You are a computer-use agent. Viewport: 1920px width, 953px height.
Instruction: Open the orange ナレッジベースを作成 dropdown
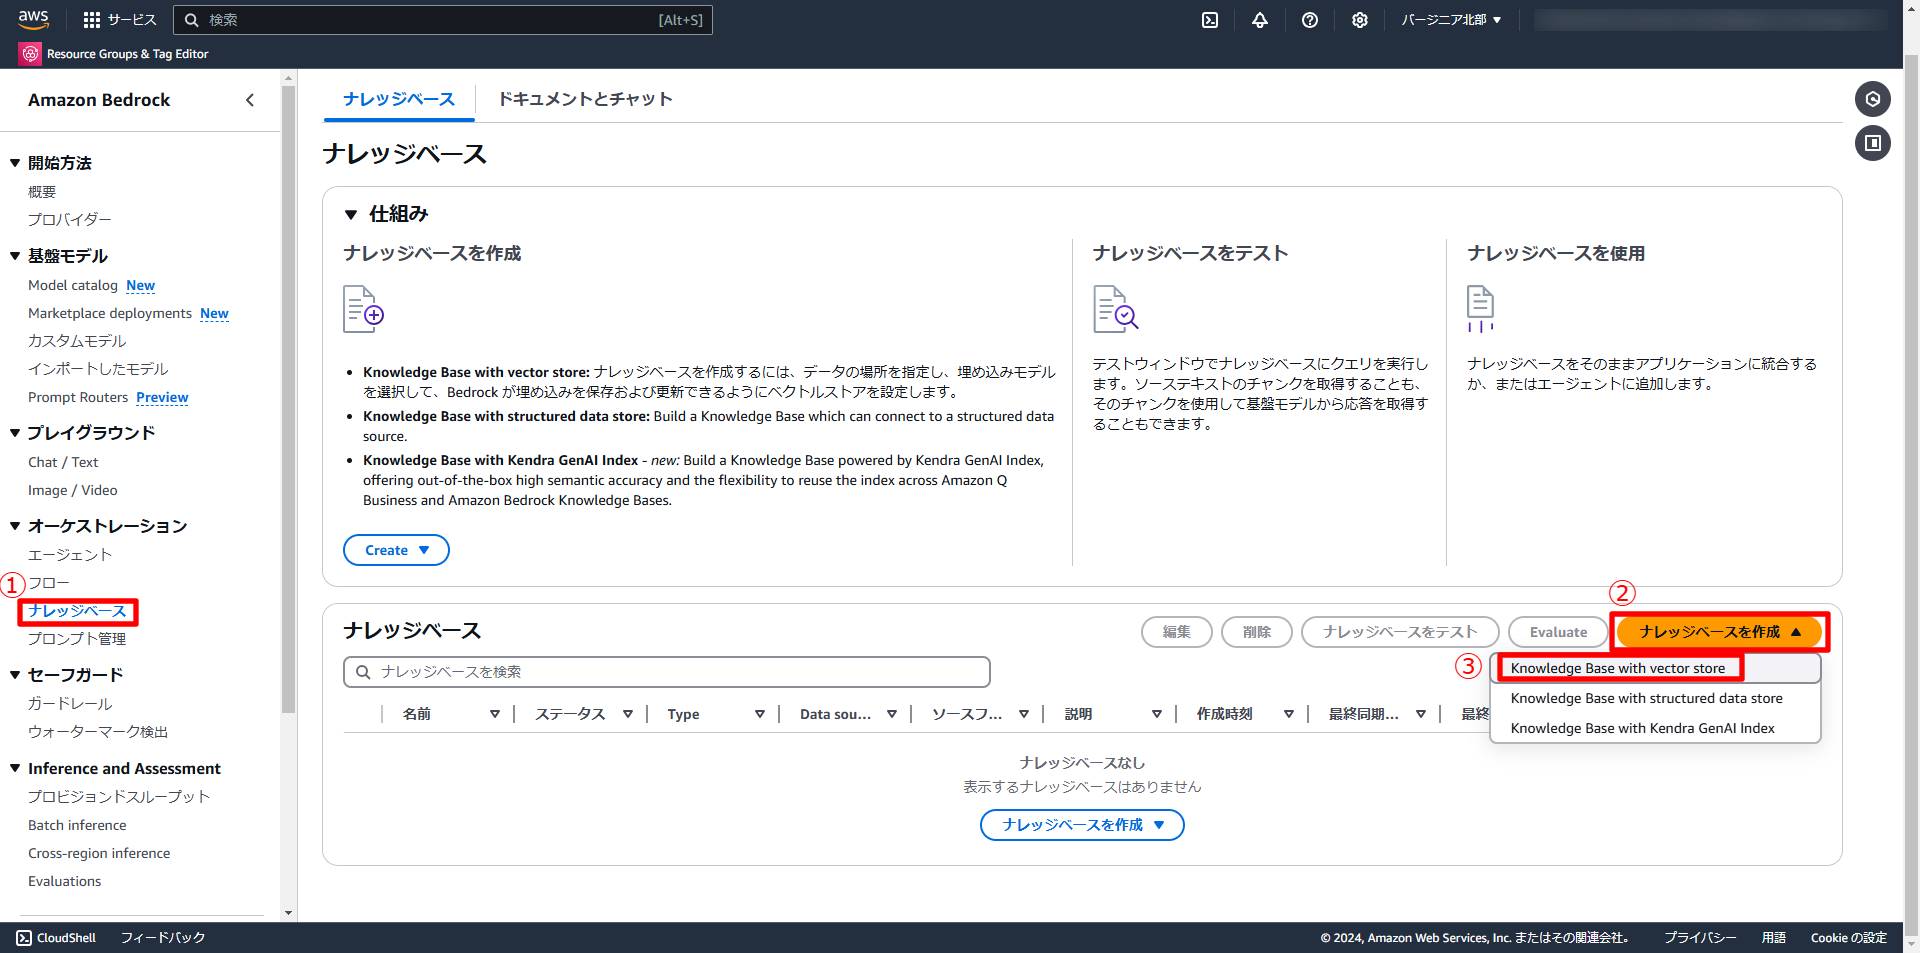(x=1719, y=632)
